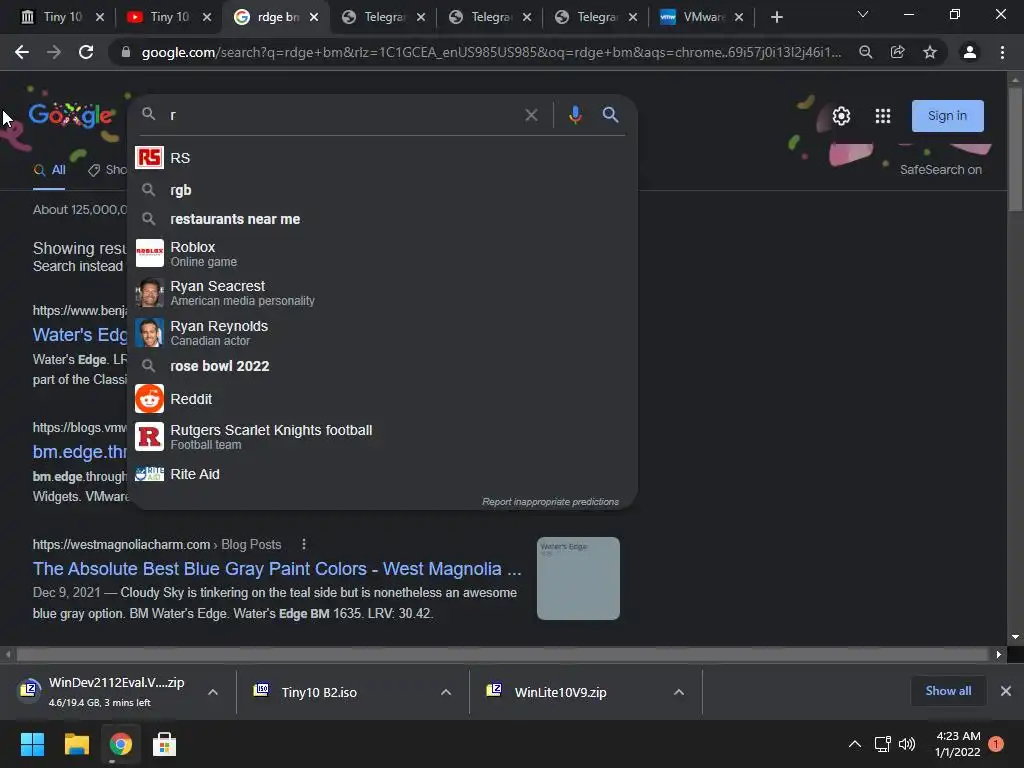Click in the Google search input field
The height and width of the screenshot is (768, 1024).
[x=343, y=115]
